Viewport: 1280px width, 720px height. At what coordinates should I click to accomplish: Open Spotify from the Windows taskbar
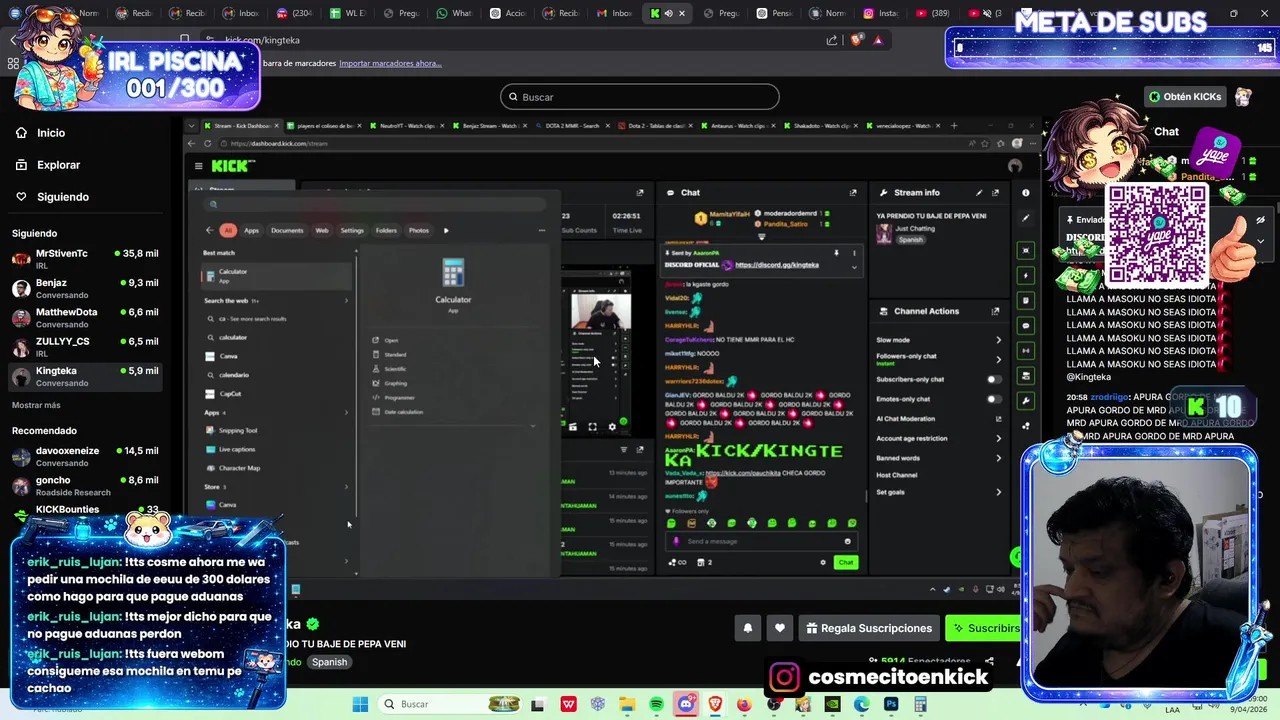pyautogui.click(x=656, y=704)
